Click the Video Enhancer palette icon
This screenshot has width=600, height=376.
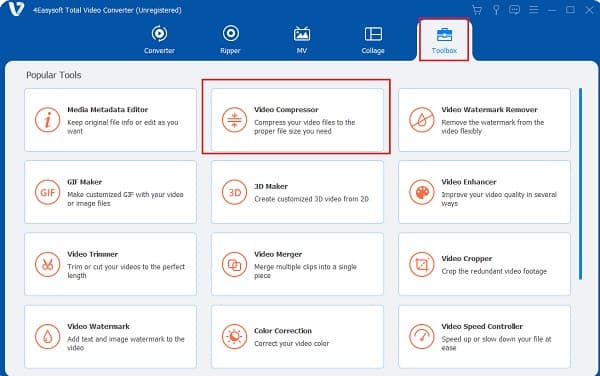(x=421, y=192)
